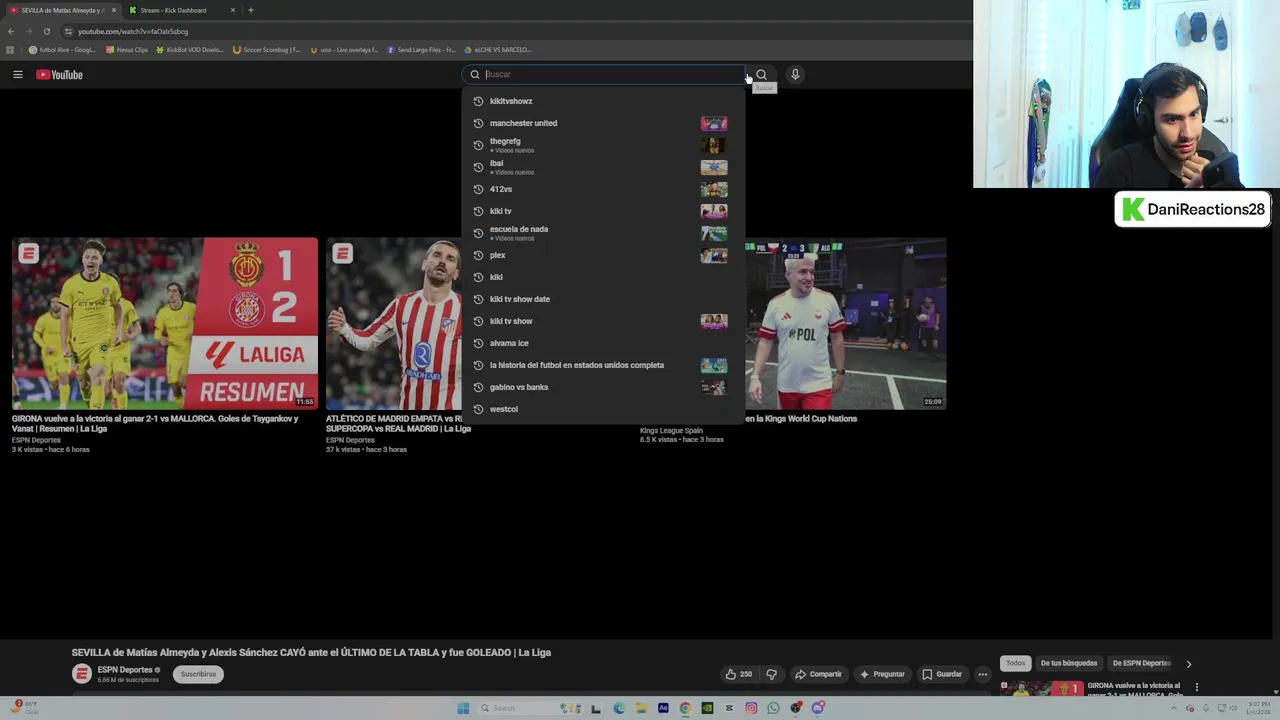Start voice search with the microphone icon

795,74
